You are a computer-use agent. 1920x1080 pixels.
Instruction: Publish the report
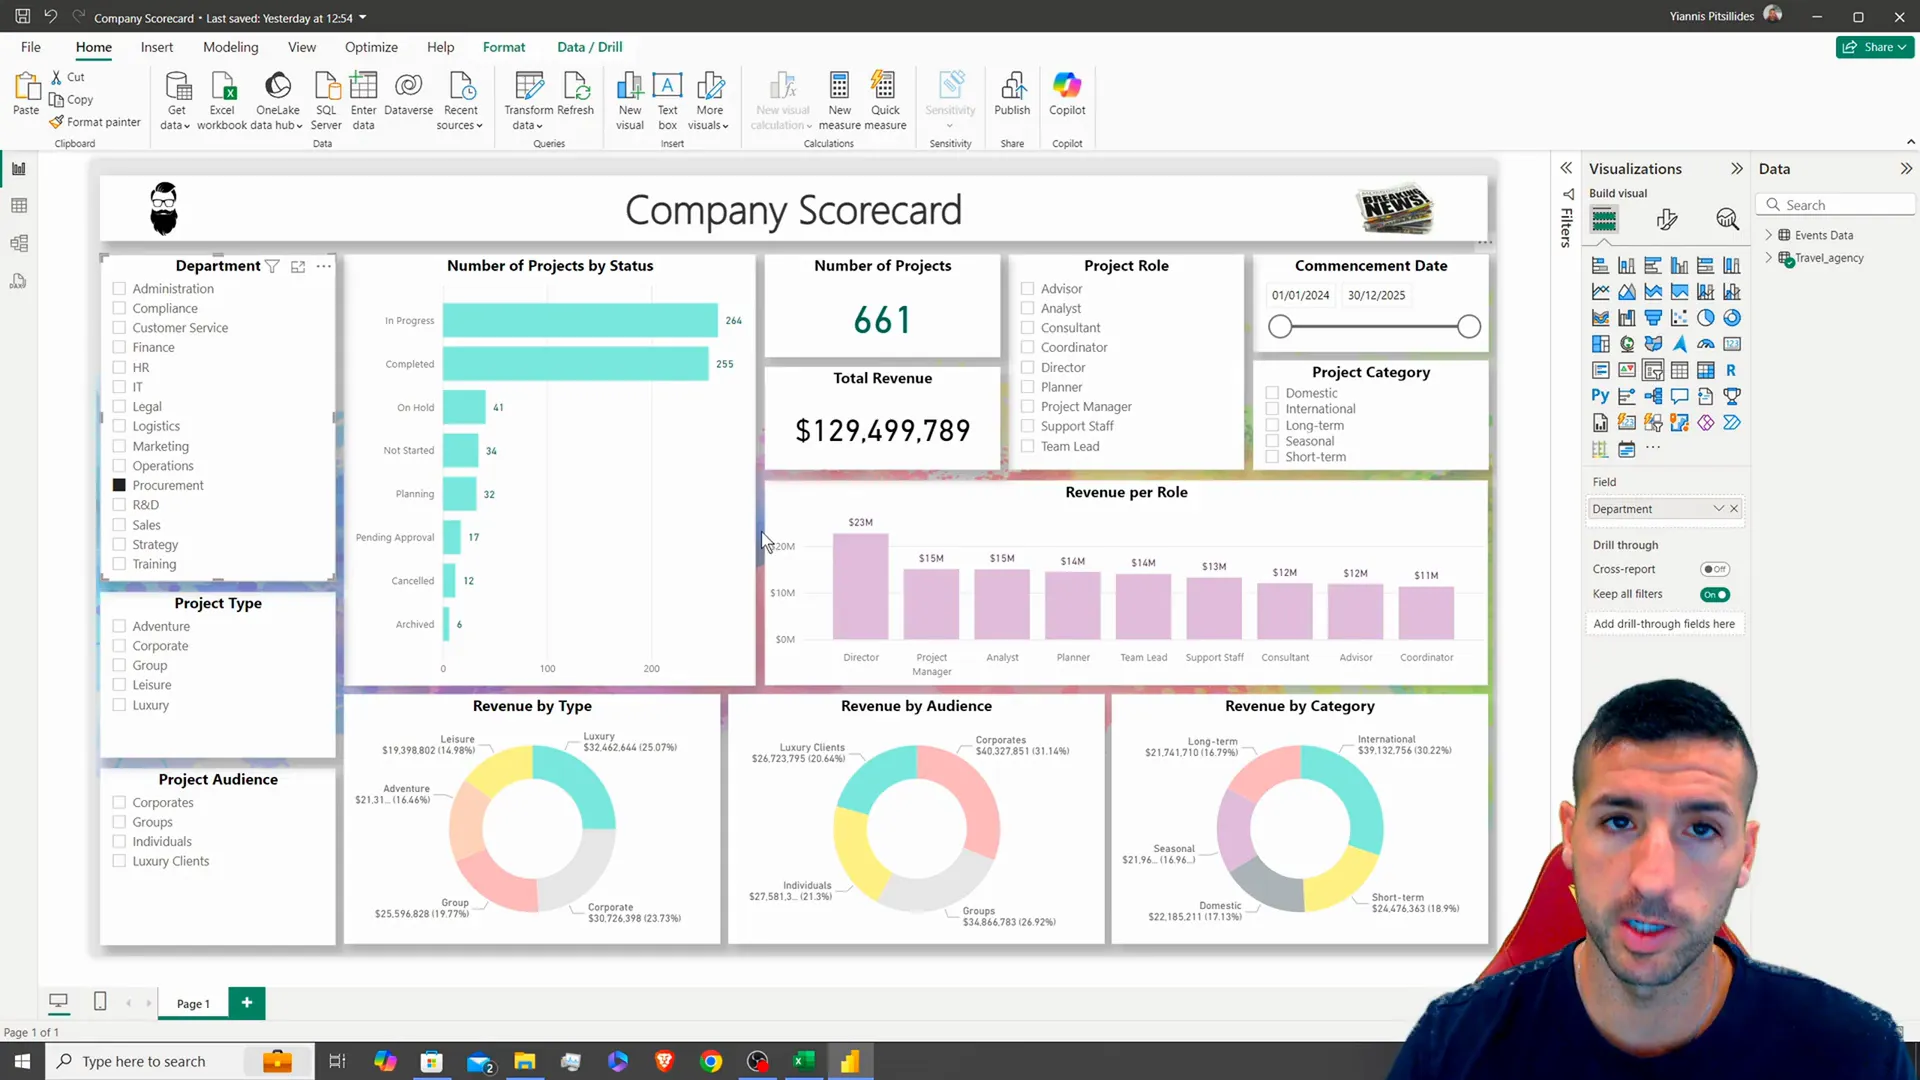click(x=1012, y=95)
